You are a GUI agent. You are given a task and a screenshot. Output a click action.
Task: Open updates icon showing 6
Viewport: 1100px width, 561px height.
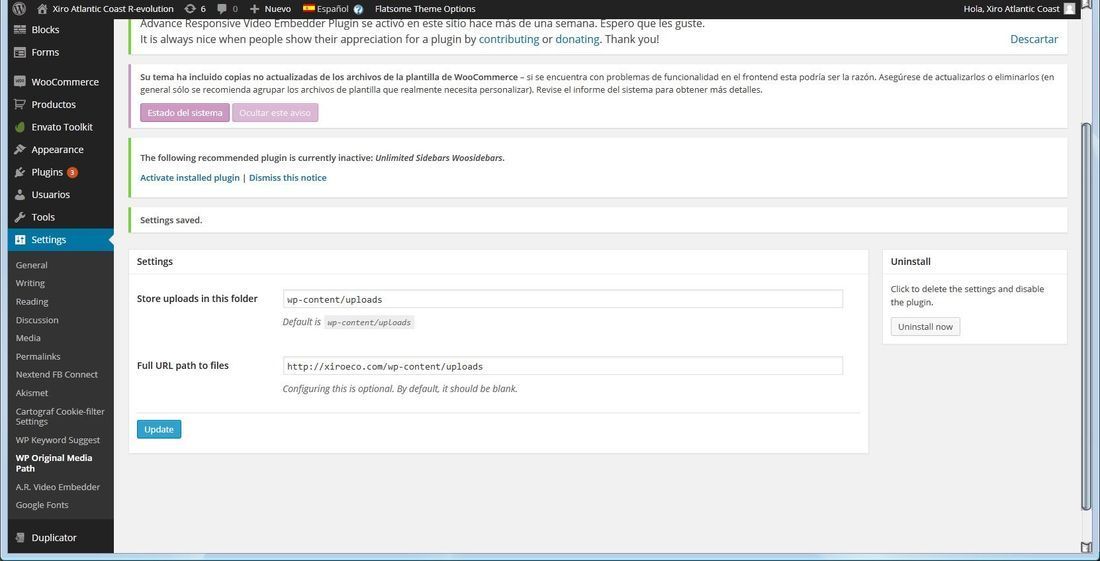point(190,9)
